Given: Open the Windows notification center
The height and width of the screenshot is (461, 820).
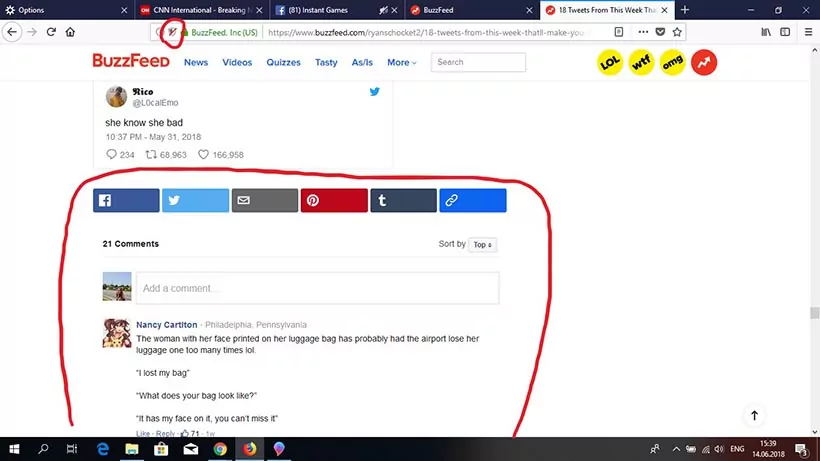Looking at the screenshot, I should click(x=801, y=449).
